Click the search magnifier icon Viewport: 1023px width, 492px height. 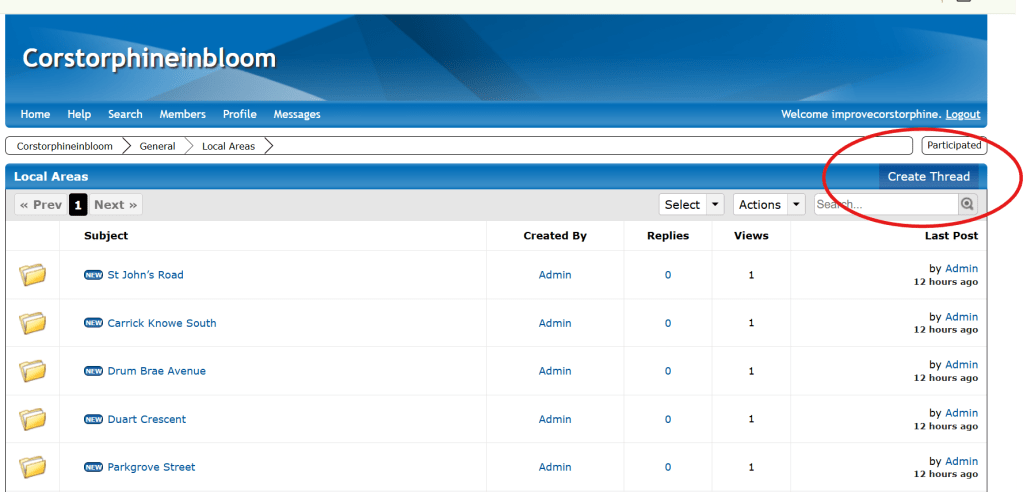tap(968, 204)
